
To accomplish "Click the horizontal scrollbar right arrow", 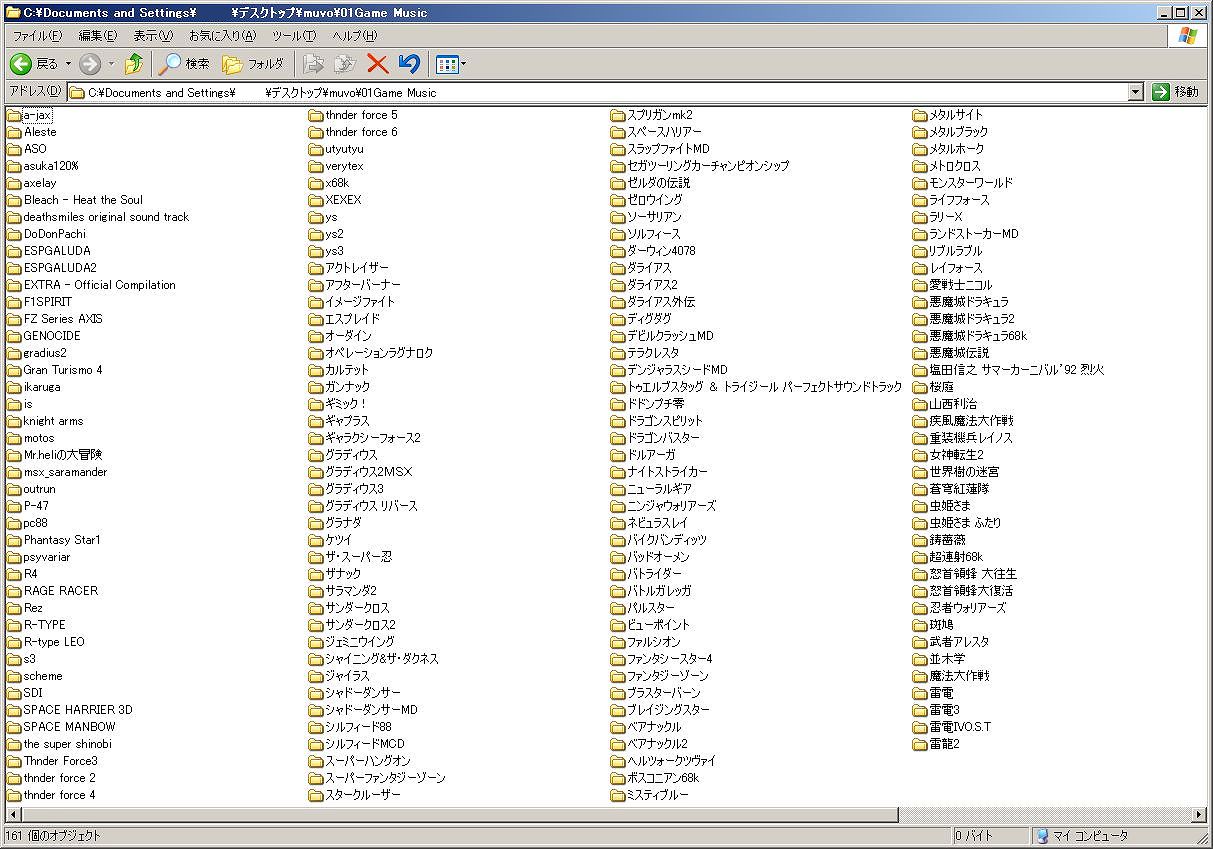I will click(1200, 815).
